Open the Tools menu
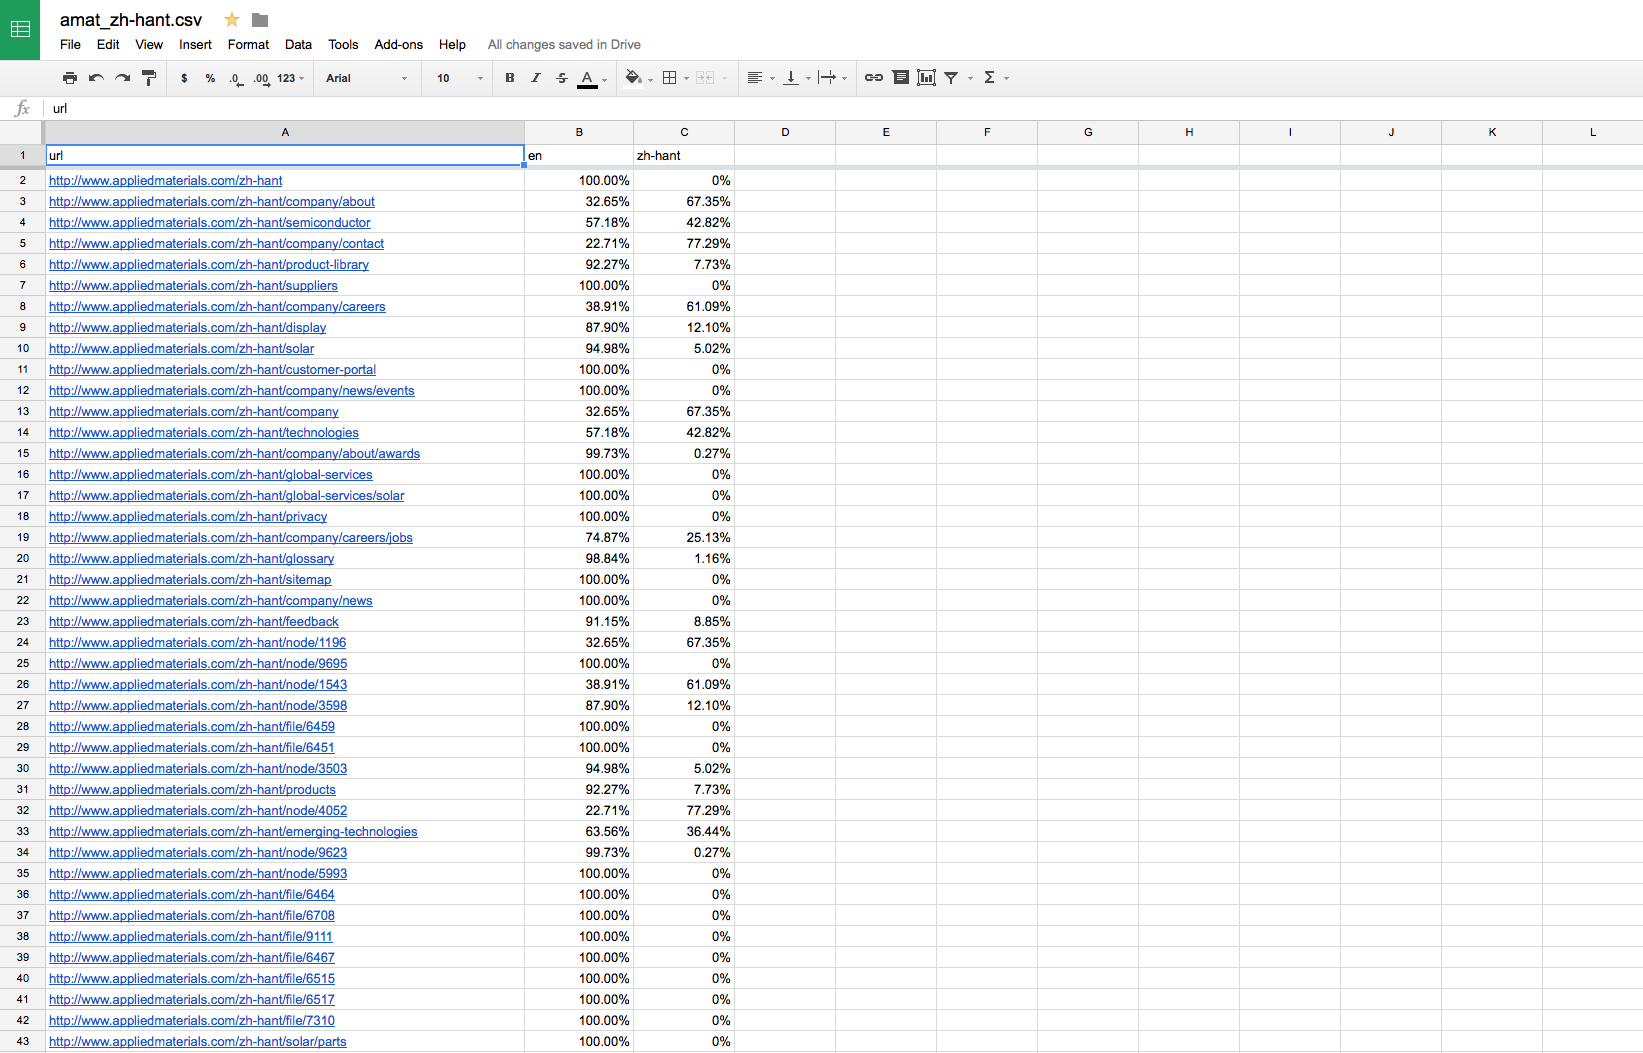 tap(343, 44)
